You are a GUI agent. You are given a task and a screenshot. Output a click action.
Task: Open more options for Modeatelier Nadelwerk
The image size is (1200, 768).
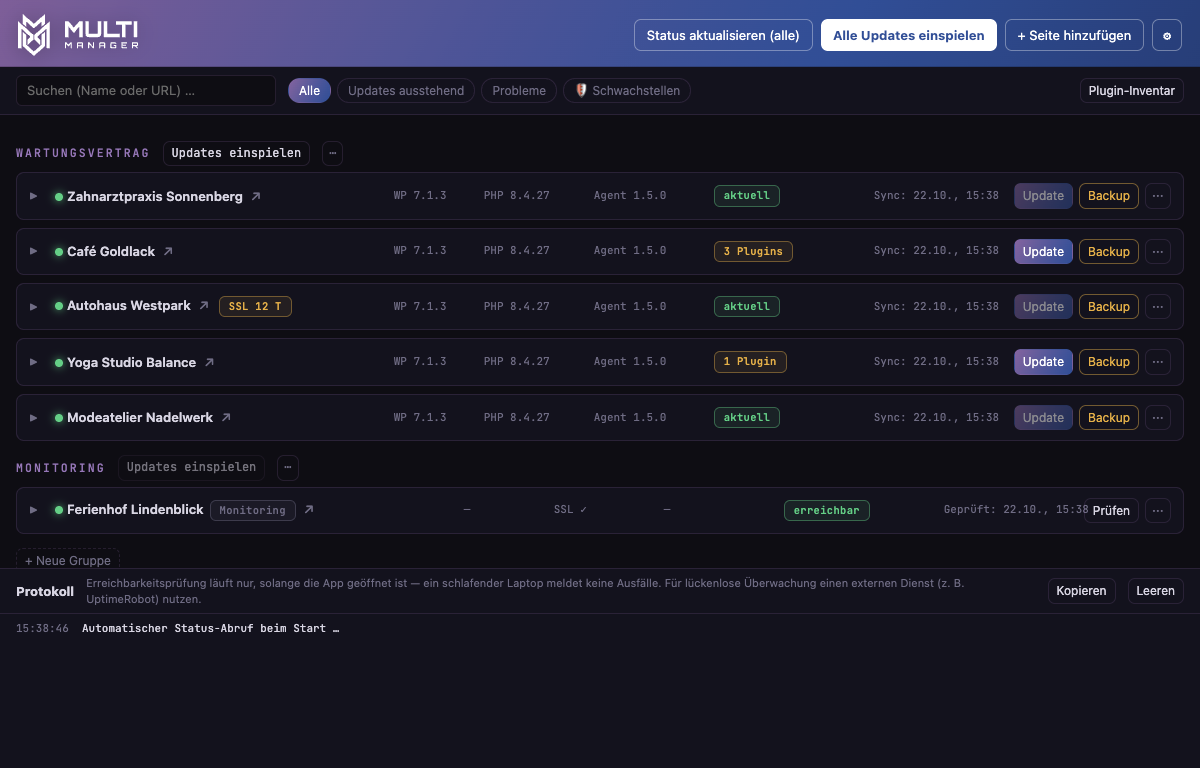point(1158,418)
